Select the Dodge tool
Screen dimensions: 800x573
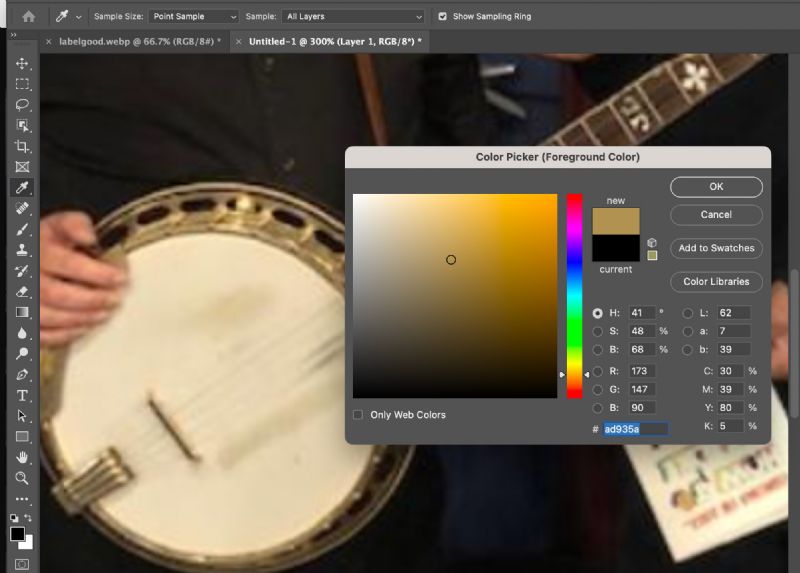(x=22, y=354)
